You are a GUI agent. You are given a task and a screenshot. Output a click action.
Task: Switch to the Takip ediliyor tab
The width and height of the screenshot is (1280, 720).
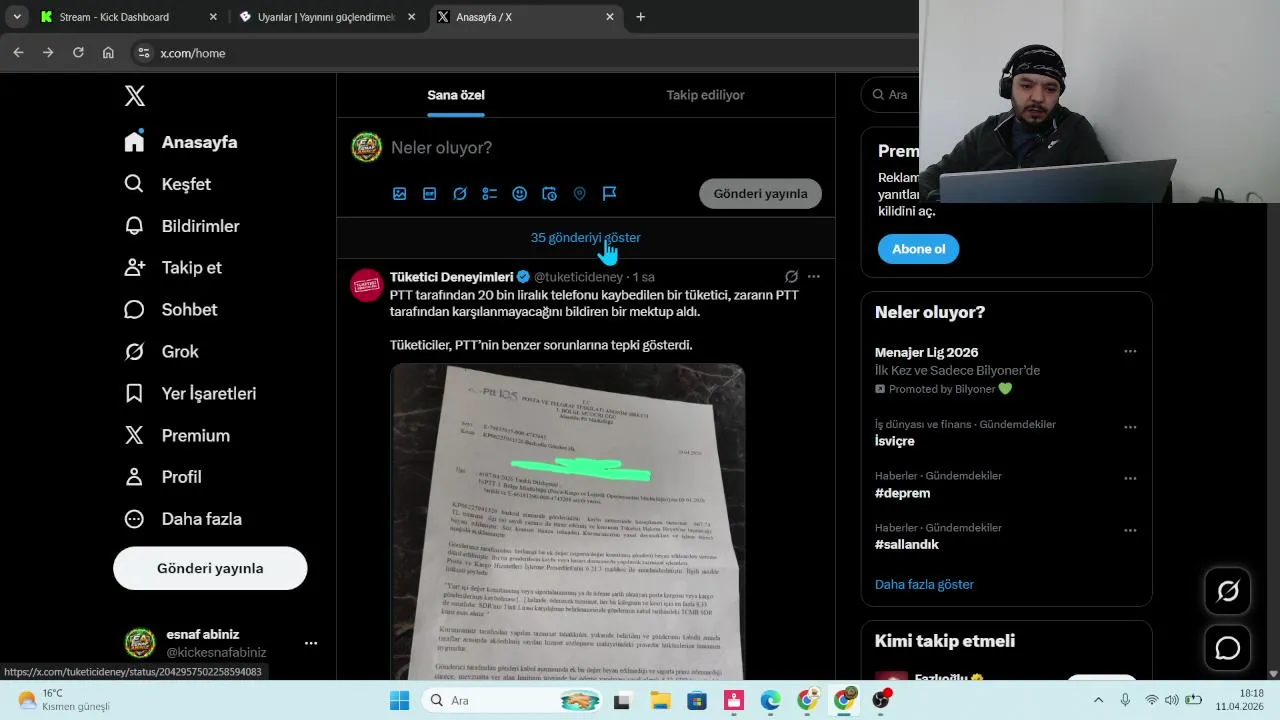pyautogui.click(x=705, y=95)
